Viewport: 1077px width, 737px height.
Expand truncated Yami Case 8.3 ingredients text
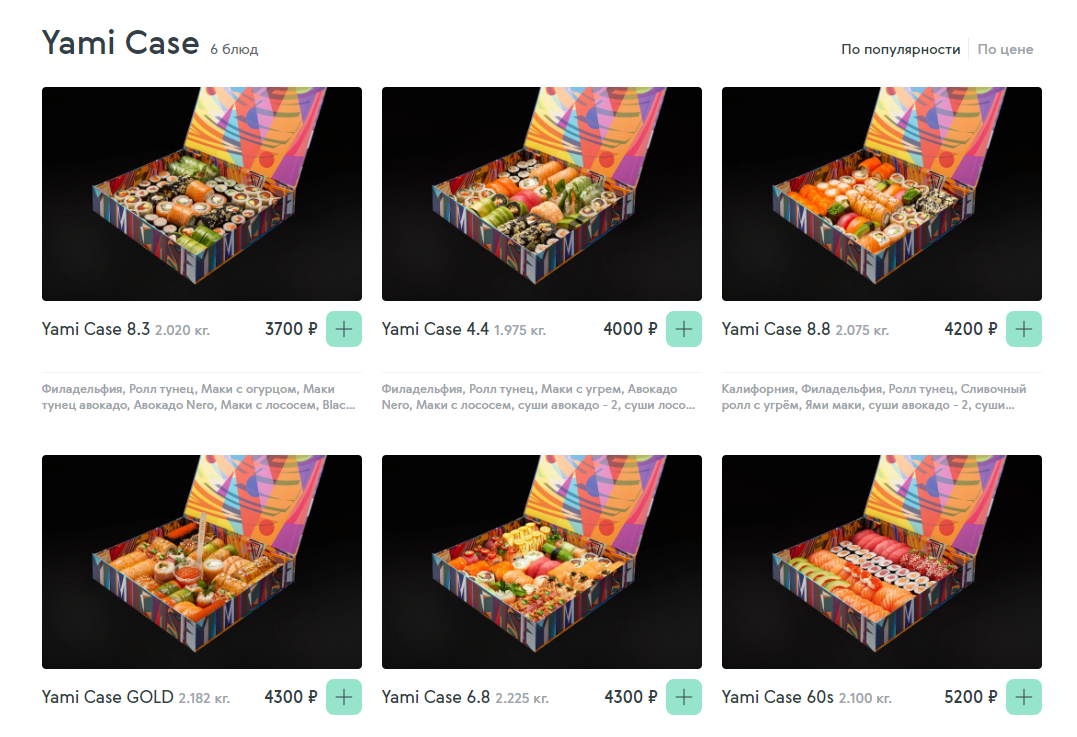199,397
